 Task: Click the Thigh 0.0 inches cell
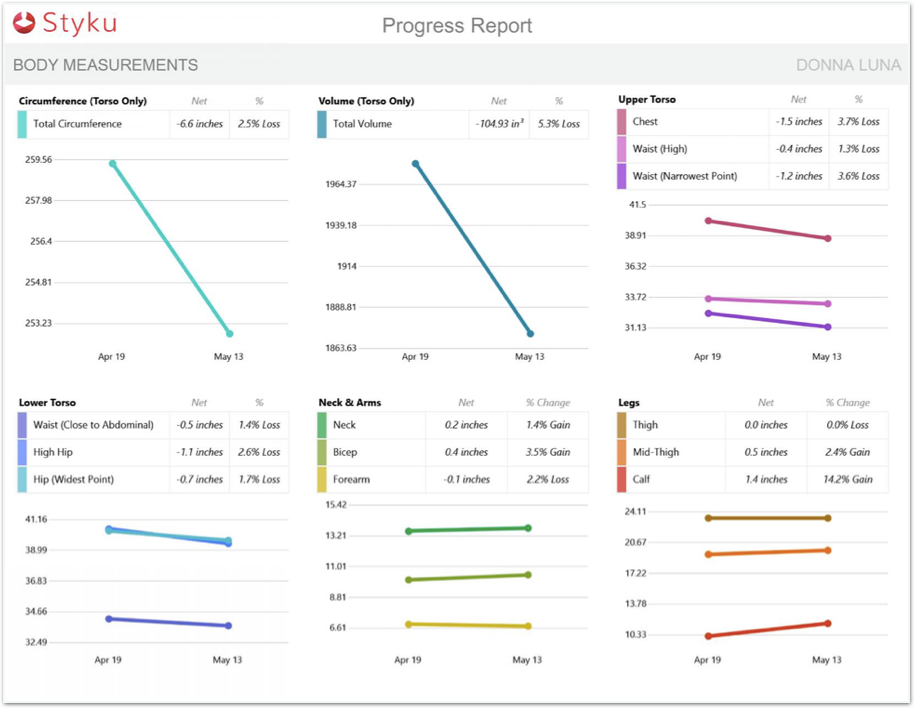point(766,425)
